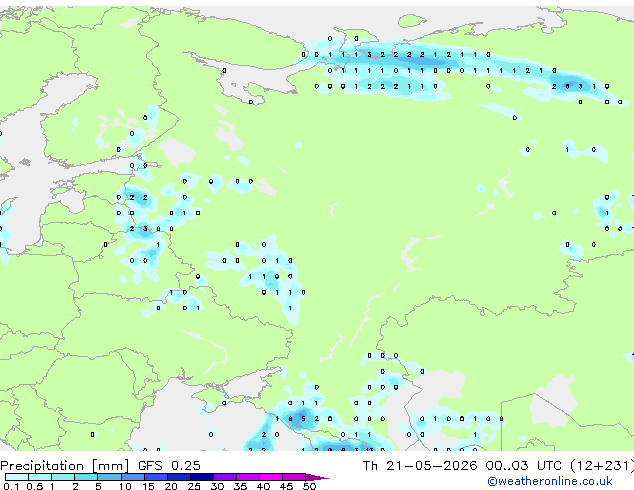Click the arrow tip at the legend's 50 end
Screen dimensions: 634x490
tap(318, 477)
